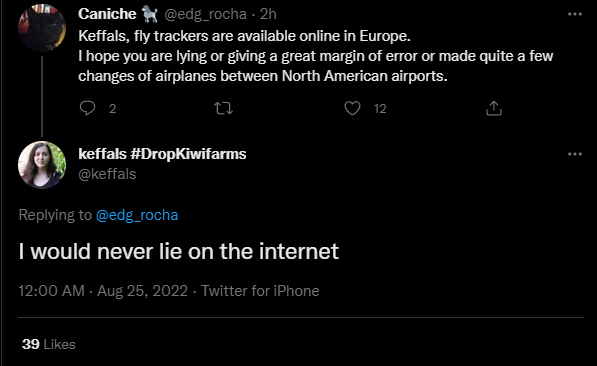Like Caniche's tweet with the heart icon

(352, 108)
